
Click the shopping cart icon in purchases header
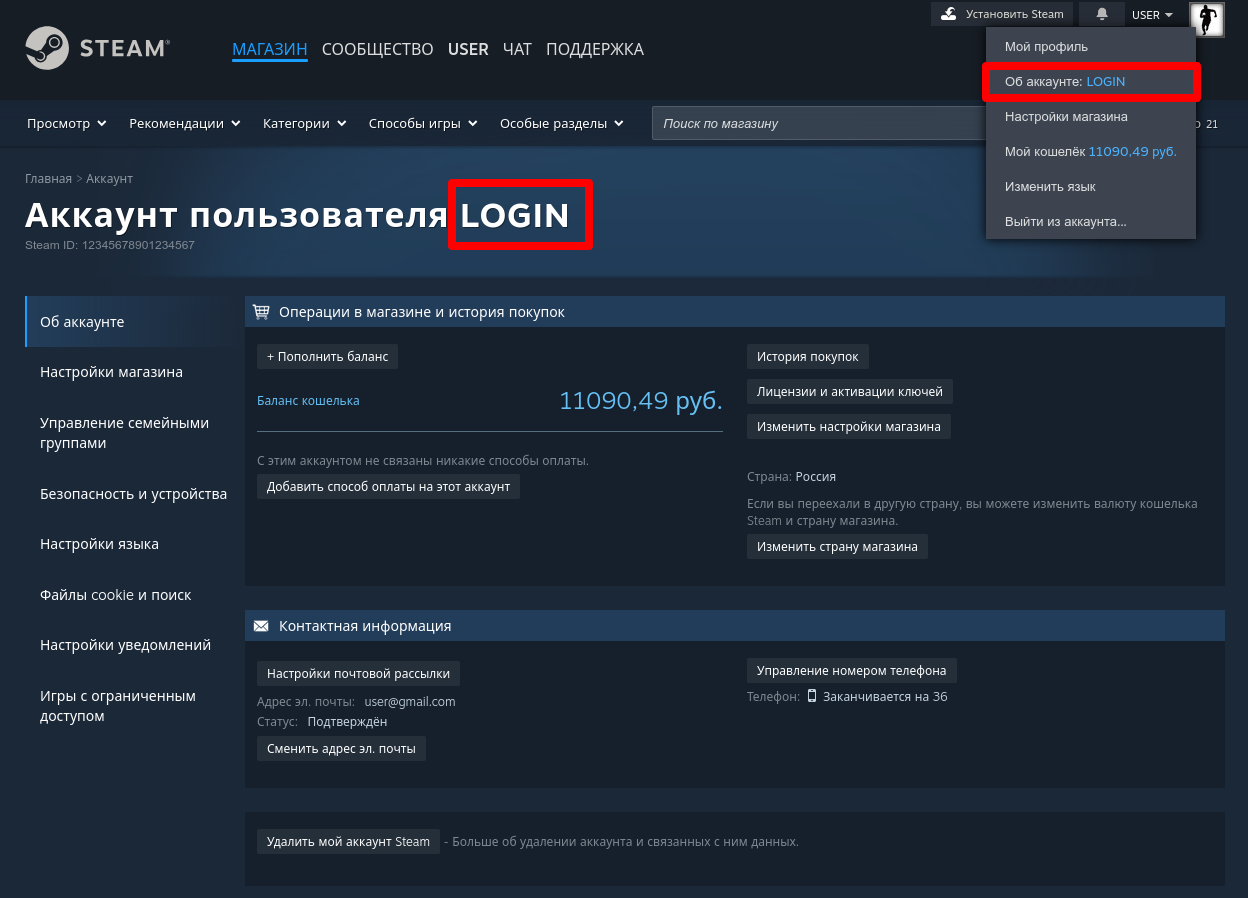262,312
